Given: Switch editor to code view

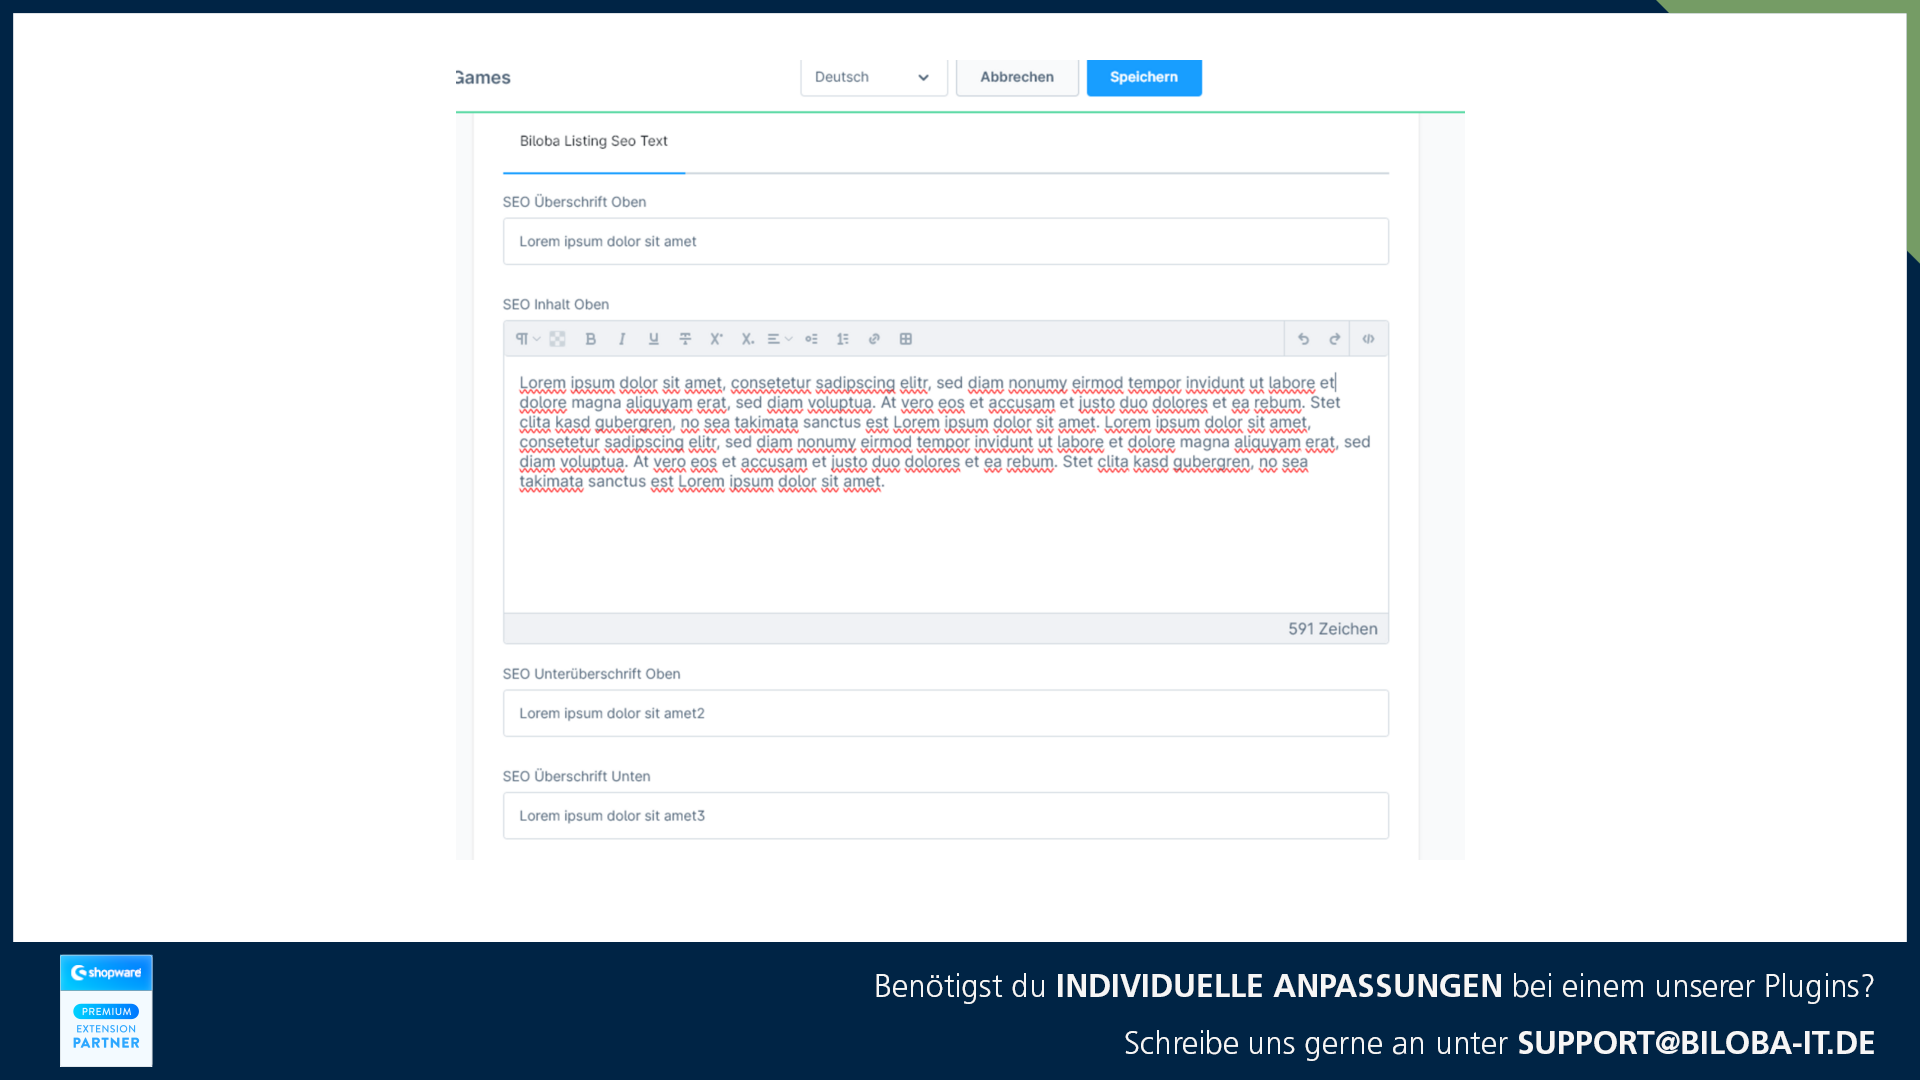Looking at the screenshot, I should (1368, 339).
